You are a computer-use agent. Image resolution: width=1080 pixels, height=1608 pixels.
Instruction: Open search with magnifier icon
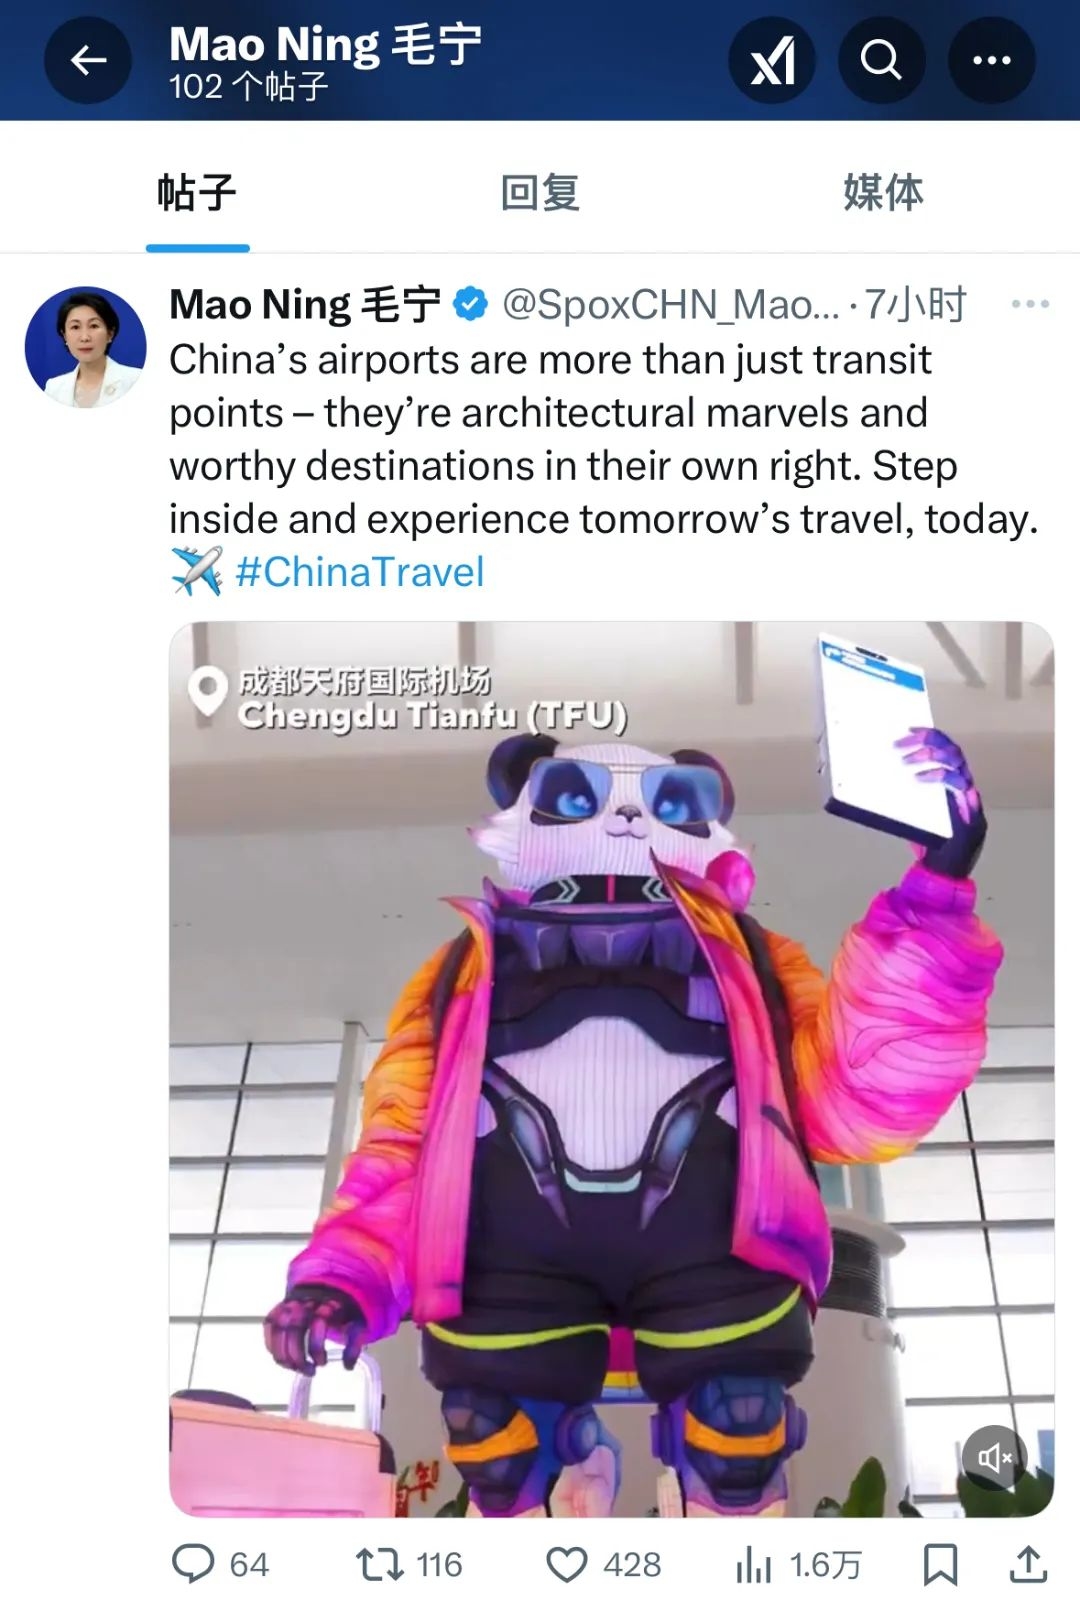(x=881, y=61)
